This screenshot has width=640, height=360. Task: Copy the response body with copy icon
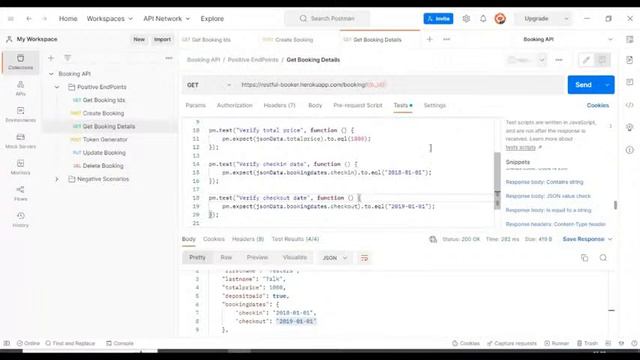[584, 258]
